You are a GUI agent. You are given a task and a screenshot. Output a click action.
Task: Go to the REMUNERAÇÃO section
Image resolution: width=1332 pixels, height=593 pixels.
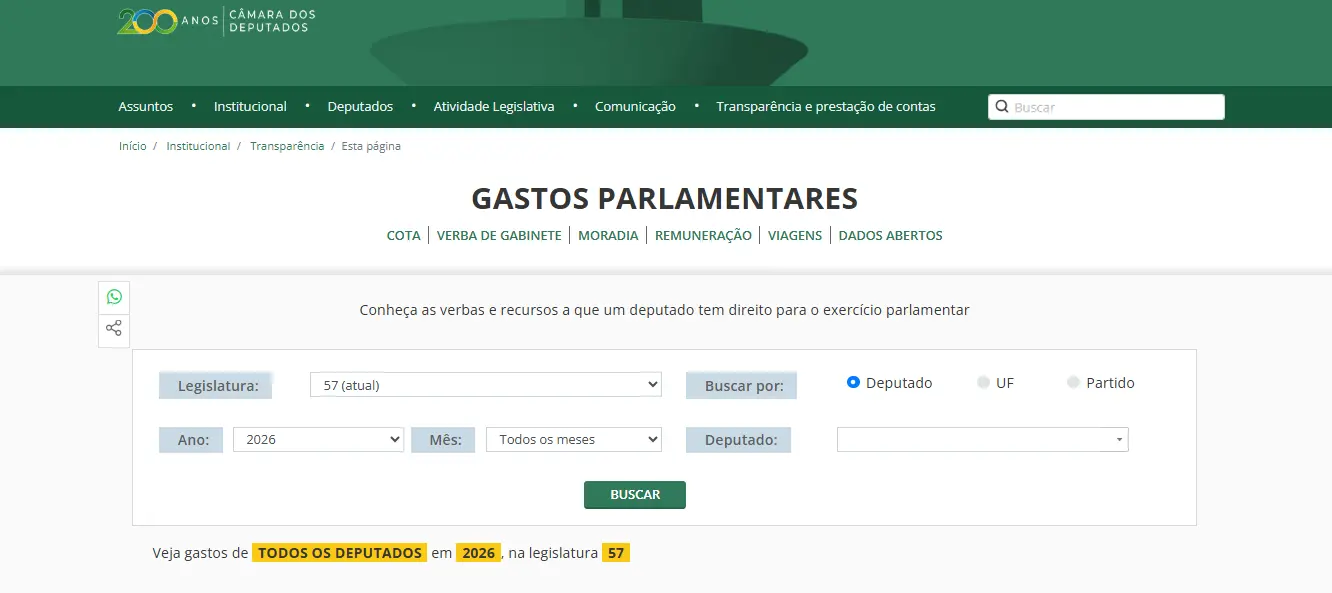click(x=703, y=236)
